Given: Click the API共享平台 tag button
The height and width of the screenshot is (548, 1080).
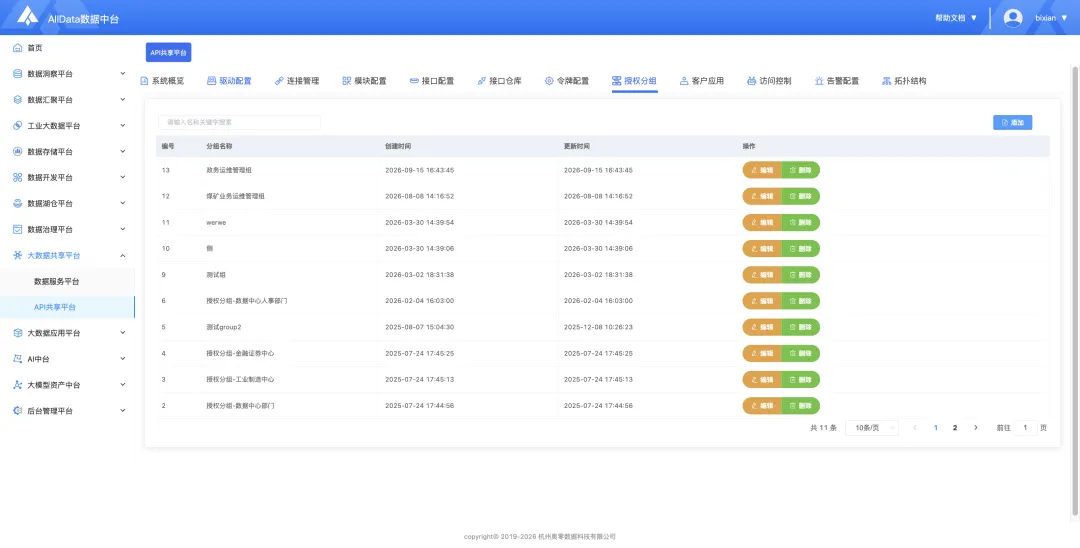Looking at the screenshot, I should tap(169, 53).
